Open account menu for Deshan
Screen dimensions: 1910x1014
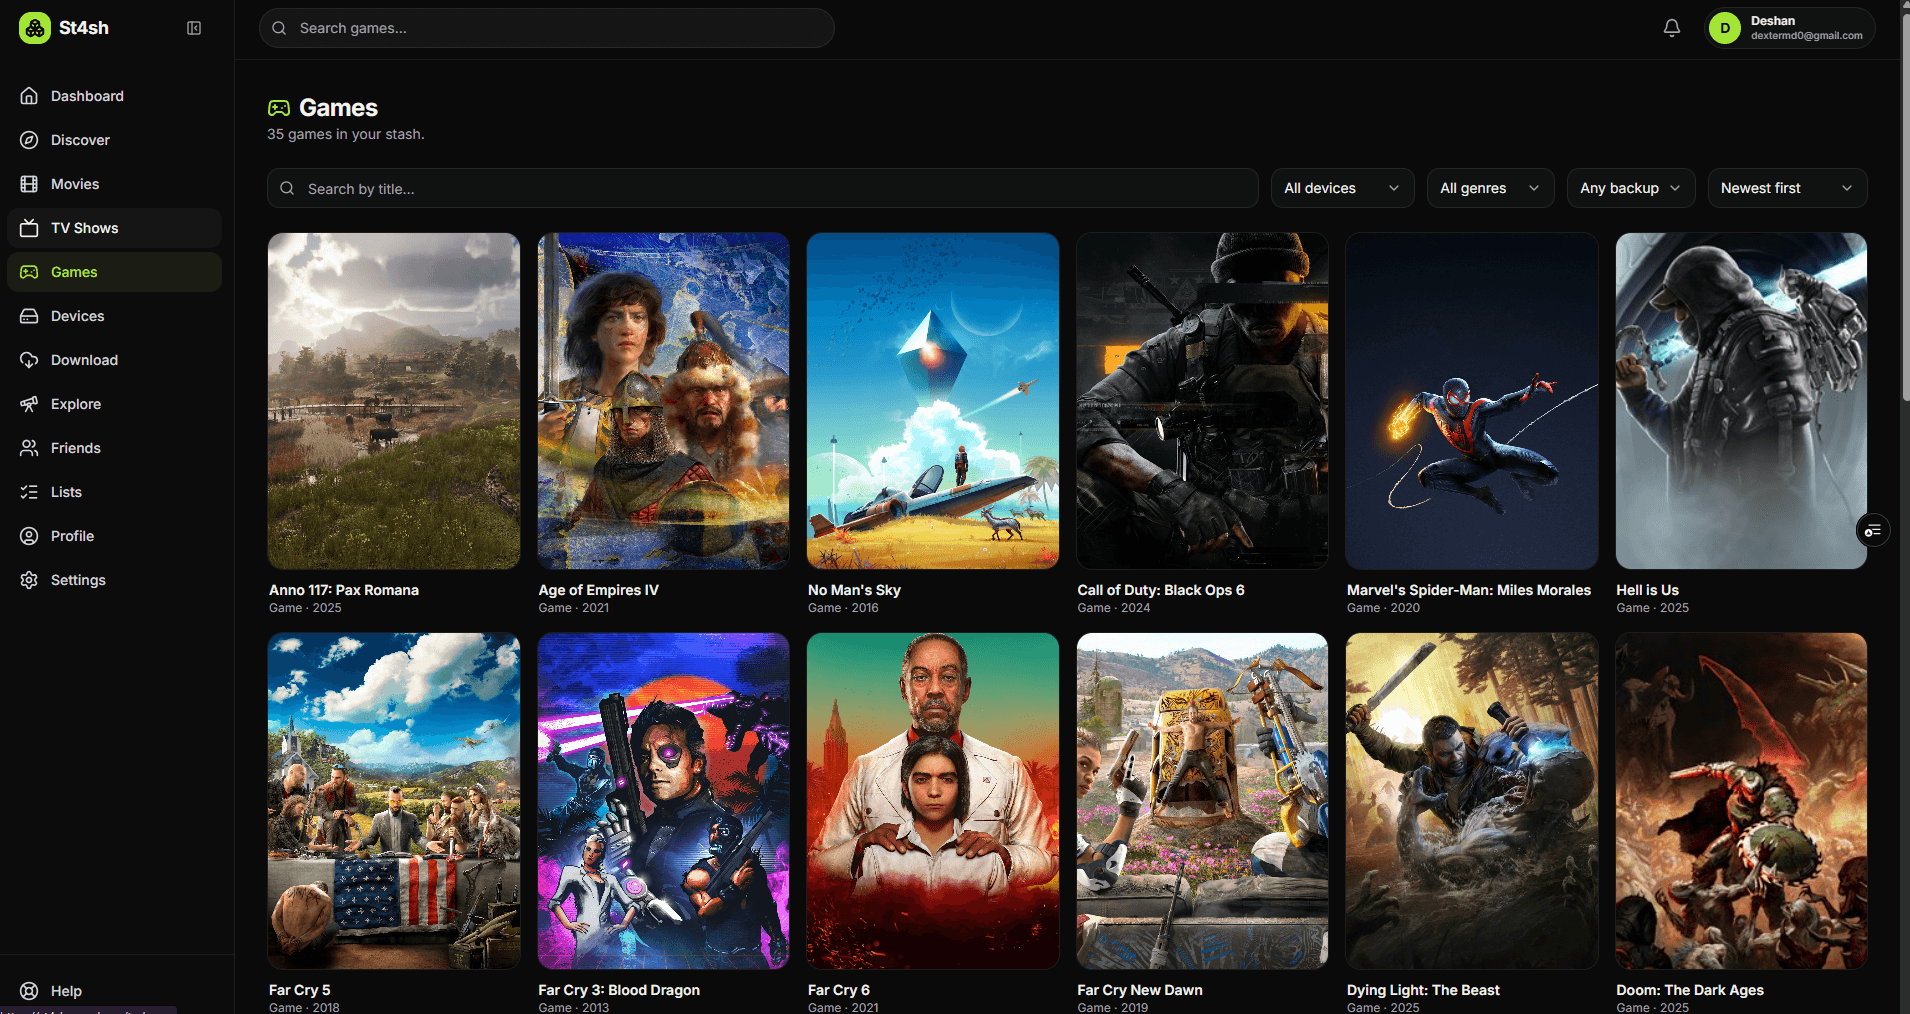tap(1789, 28)
